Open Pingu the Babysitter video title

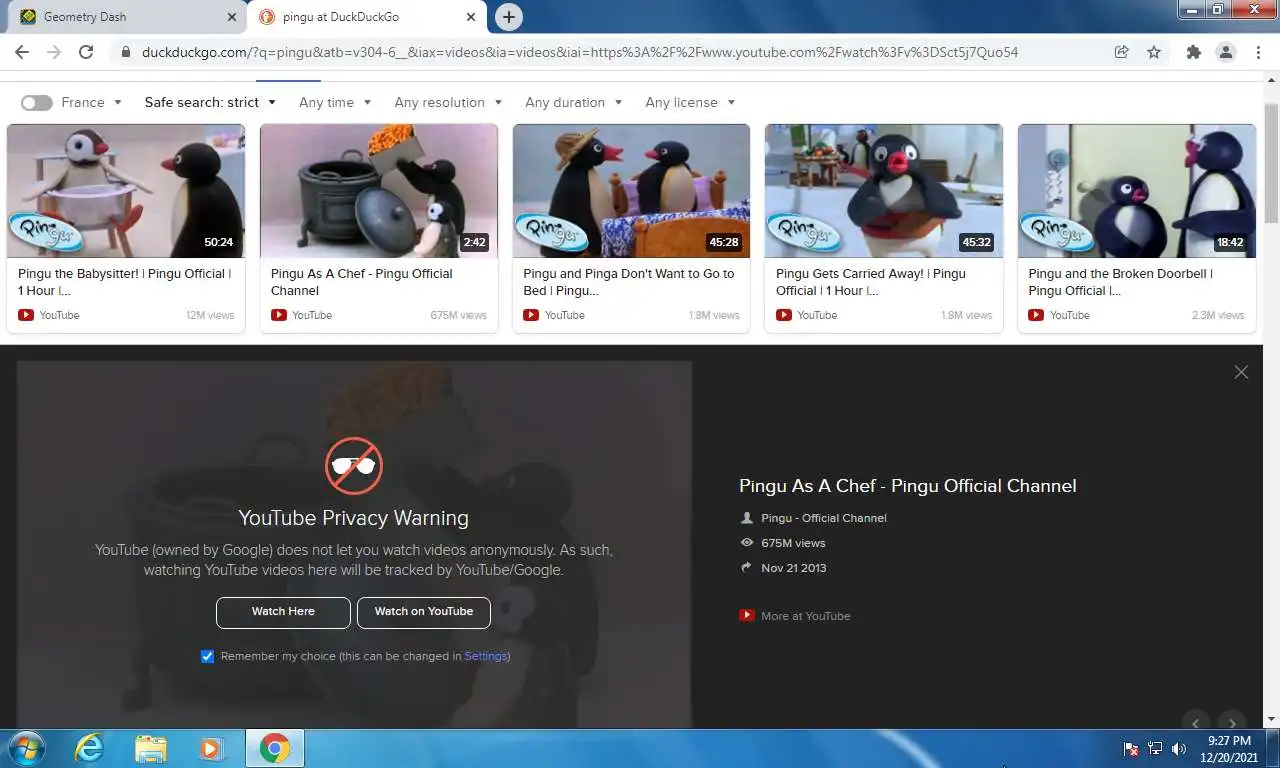pos(124,282)
